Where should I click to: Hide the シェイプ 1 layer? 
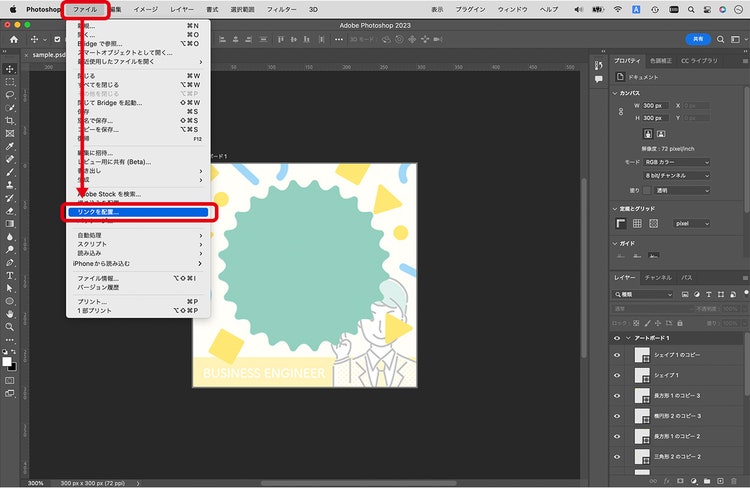point(617,376)
